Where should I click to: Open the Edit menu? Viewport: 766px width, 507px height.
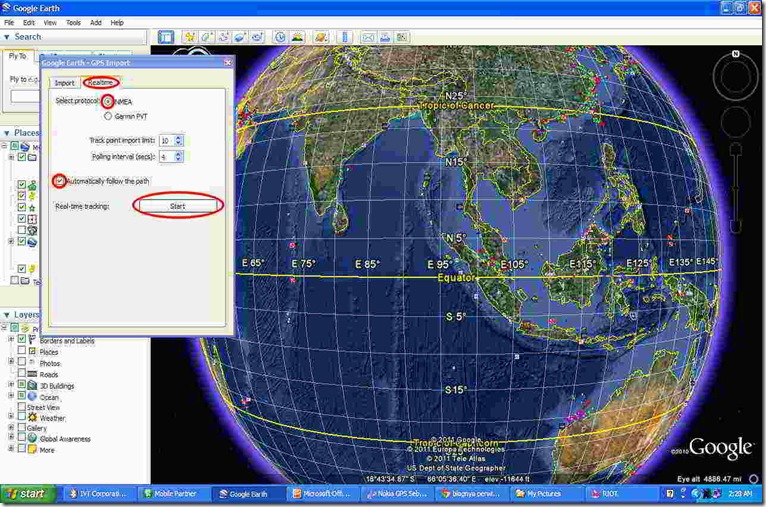coord(29,22)
